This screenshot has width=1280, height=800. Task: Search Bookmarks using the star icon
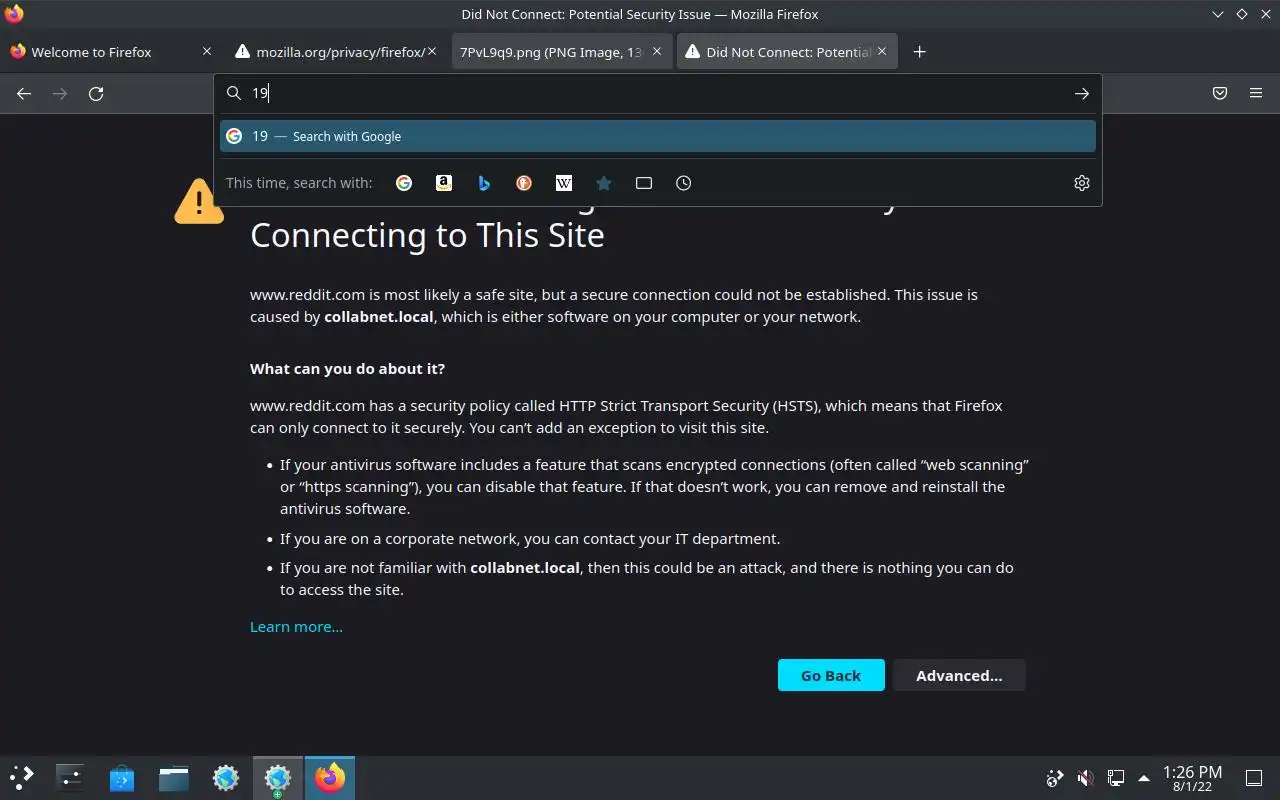click(x=604, y=183)
